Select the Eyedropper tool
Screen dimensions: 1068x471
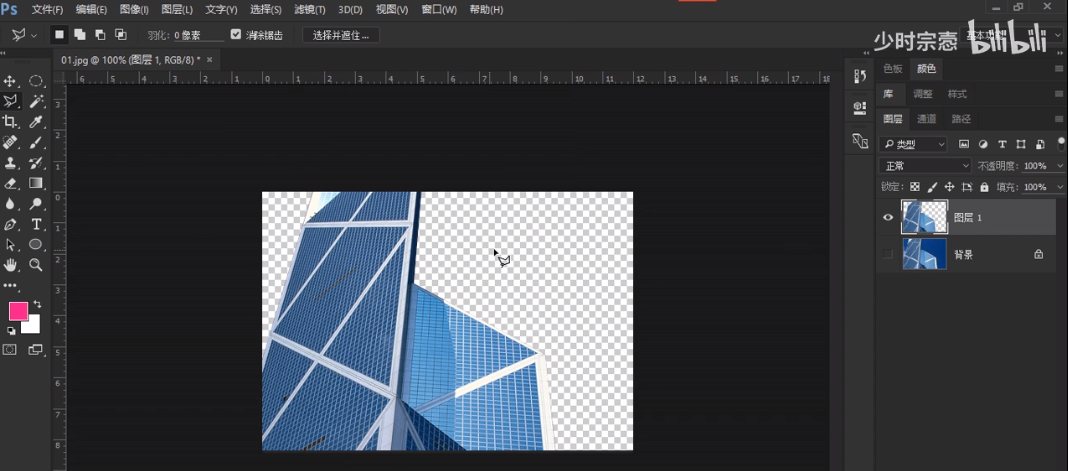[36, 122]
